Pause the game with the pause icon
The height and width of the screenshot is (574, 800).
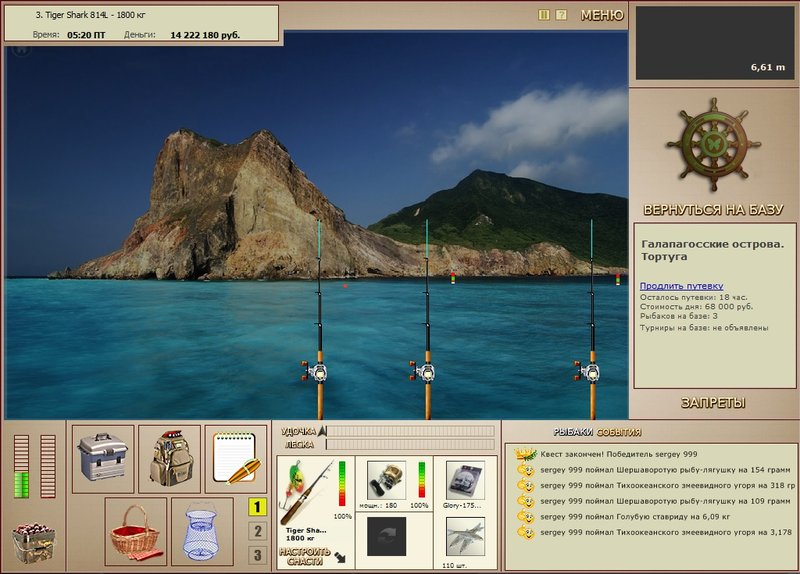pyautogui.click(x=544, y=15)
